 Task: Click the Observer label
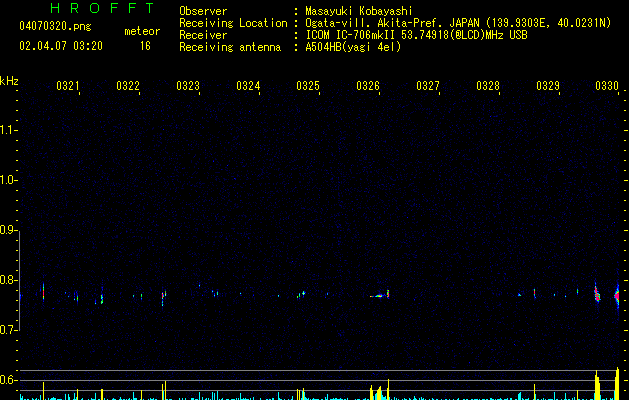[203, 11]
